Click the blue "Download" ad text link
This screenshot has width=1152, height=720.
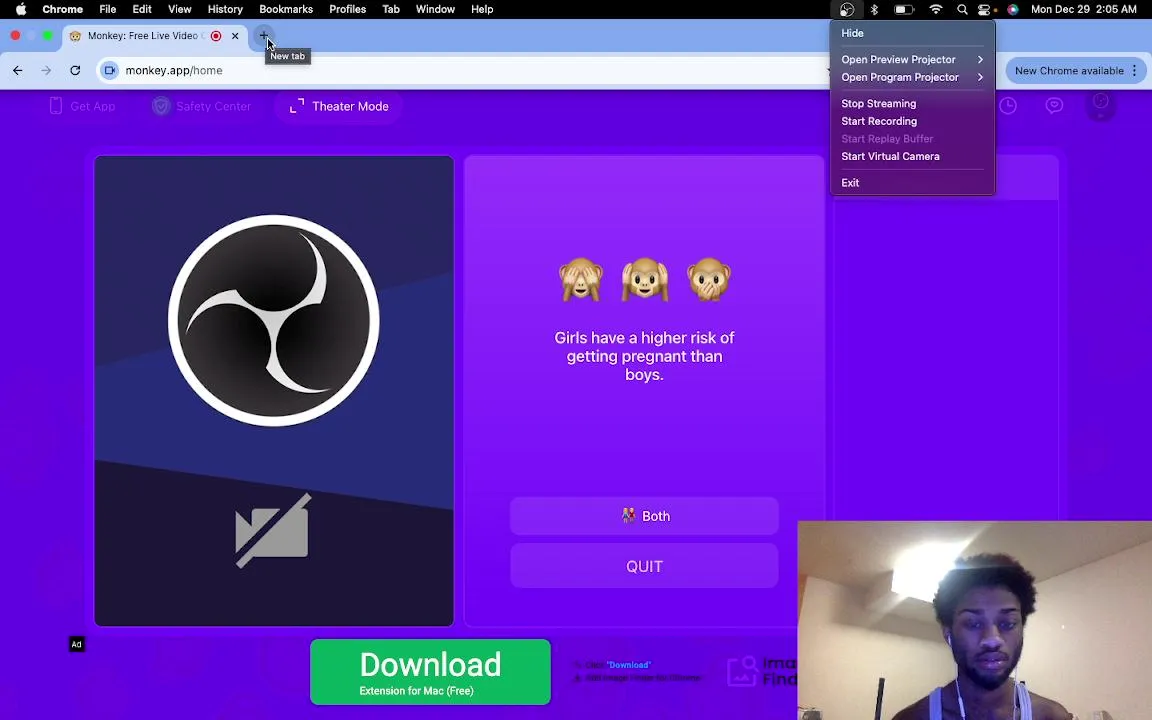629,665
